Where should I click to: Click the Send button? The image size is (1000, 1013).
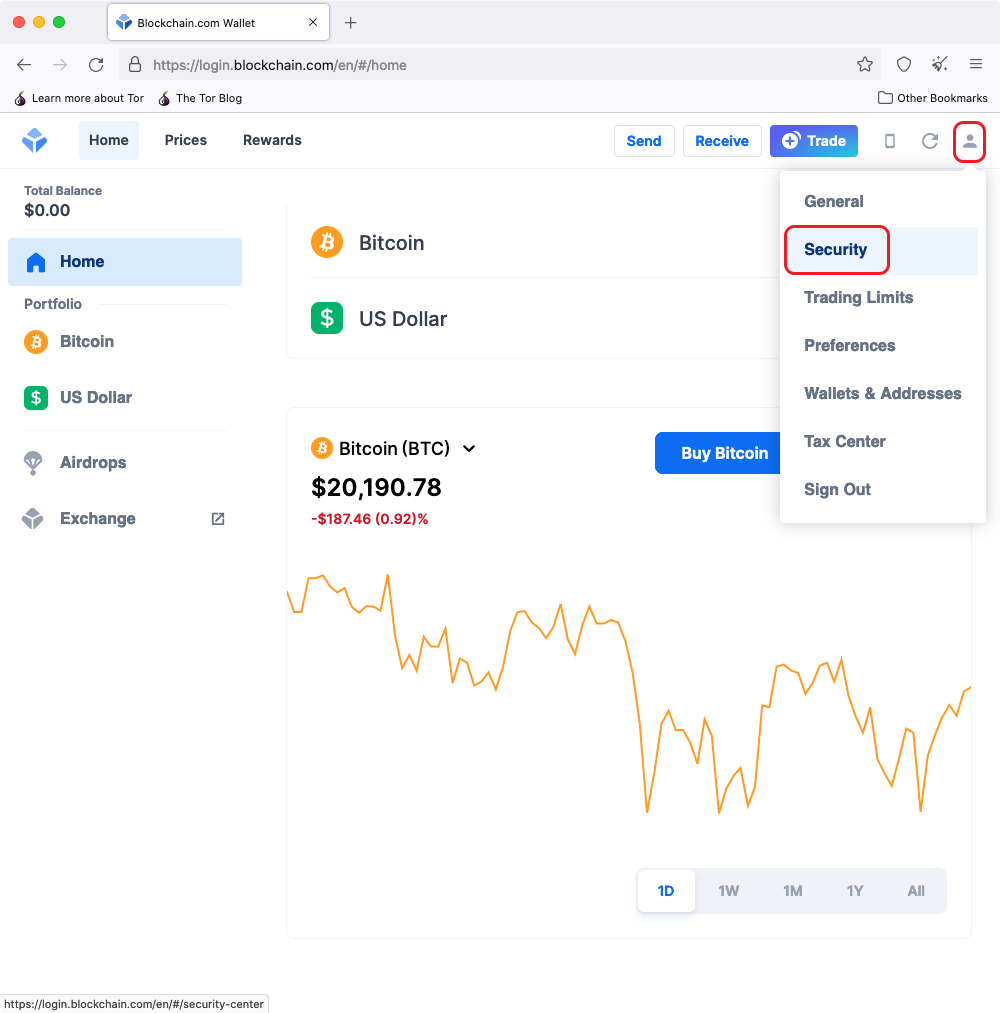coord(644,141)
